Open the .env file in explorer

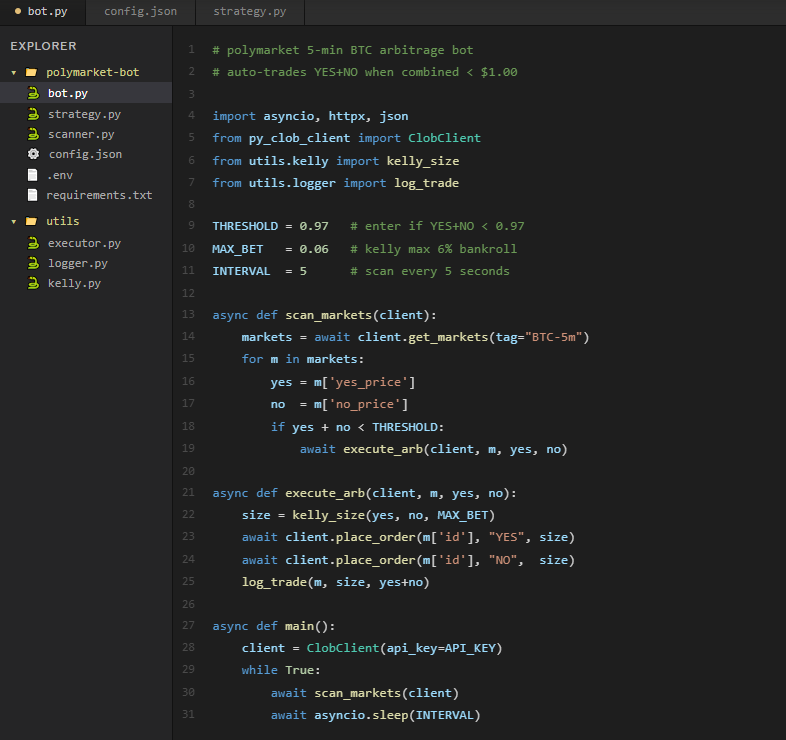coord(60,175)
